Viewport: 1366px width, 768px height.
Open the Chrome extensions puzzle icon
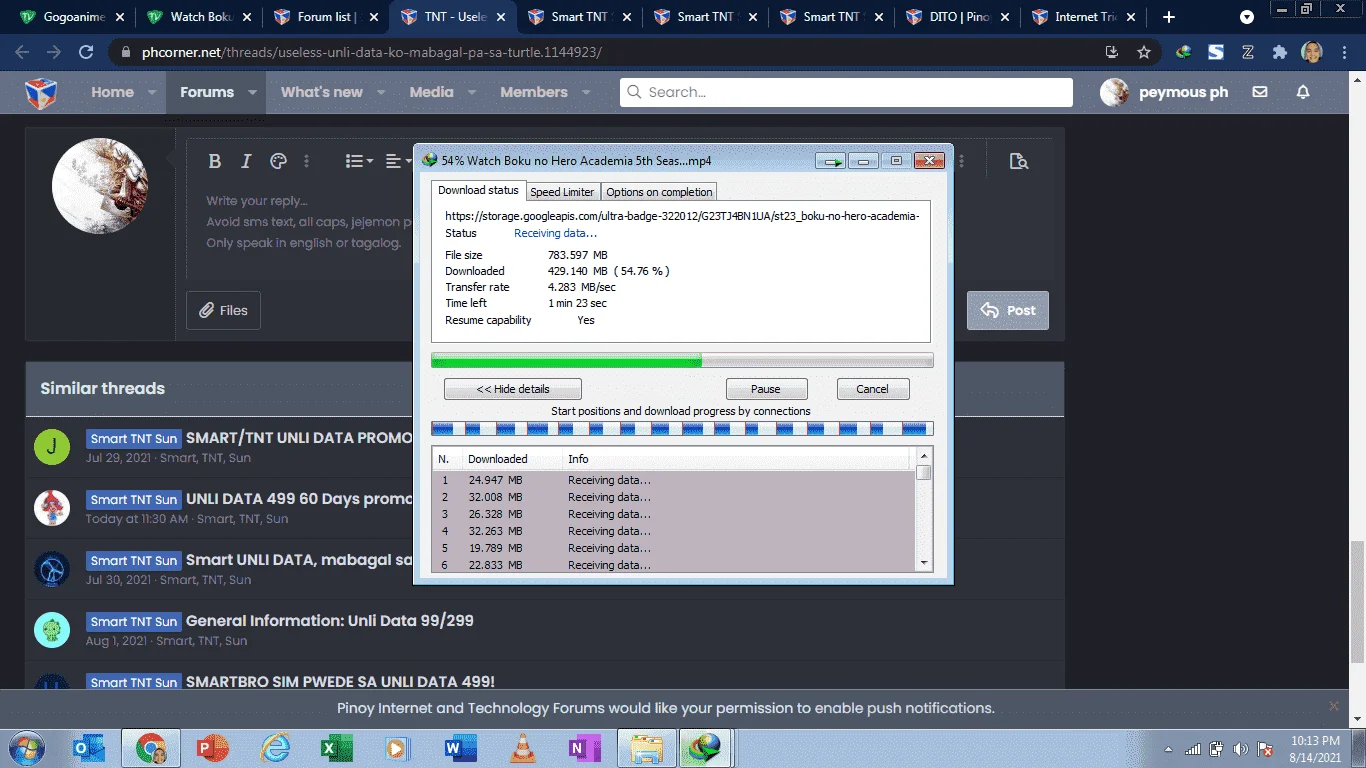[1279, 52]
